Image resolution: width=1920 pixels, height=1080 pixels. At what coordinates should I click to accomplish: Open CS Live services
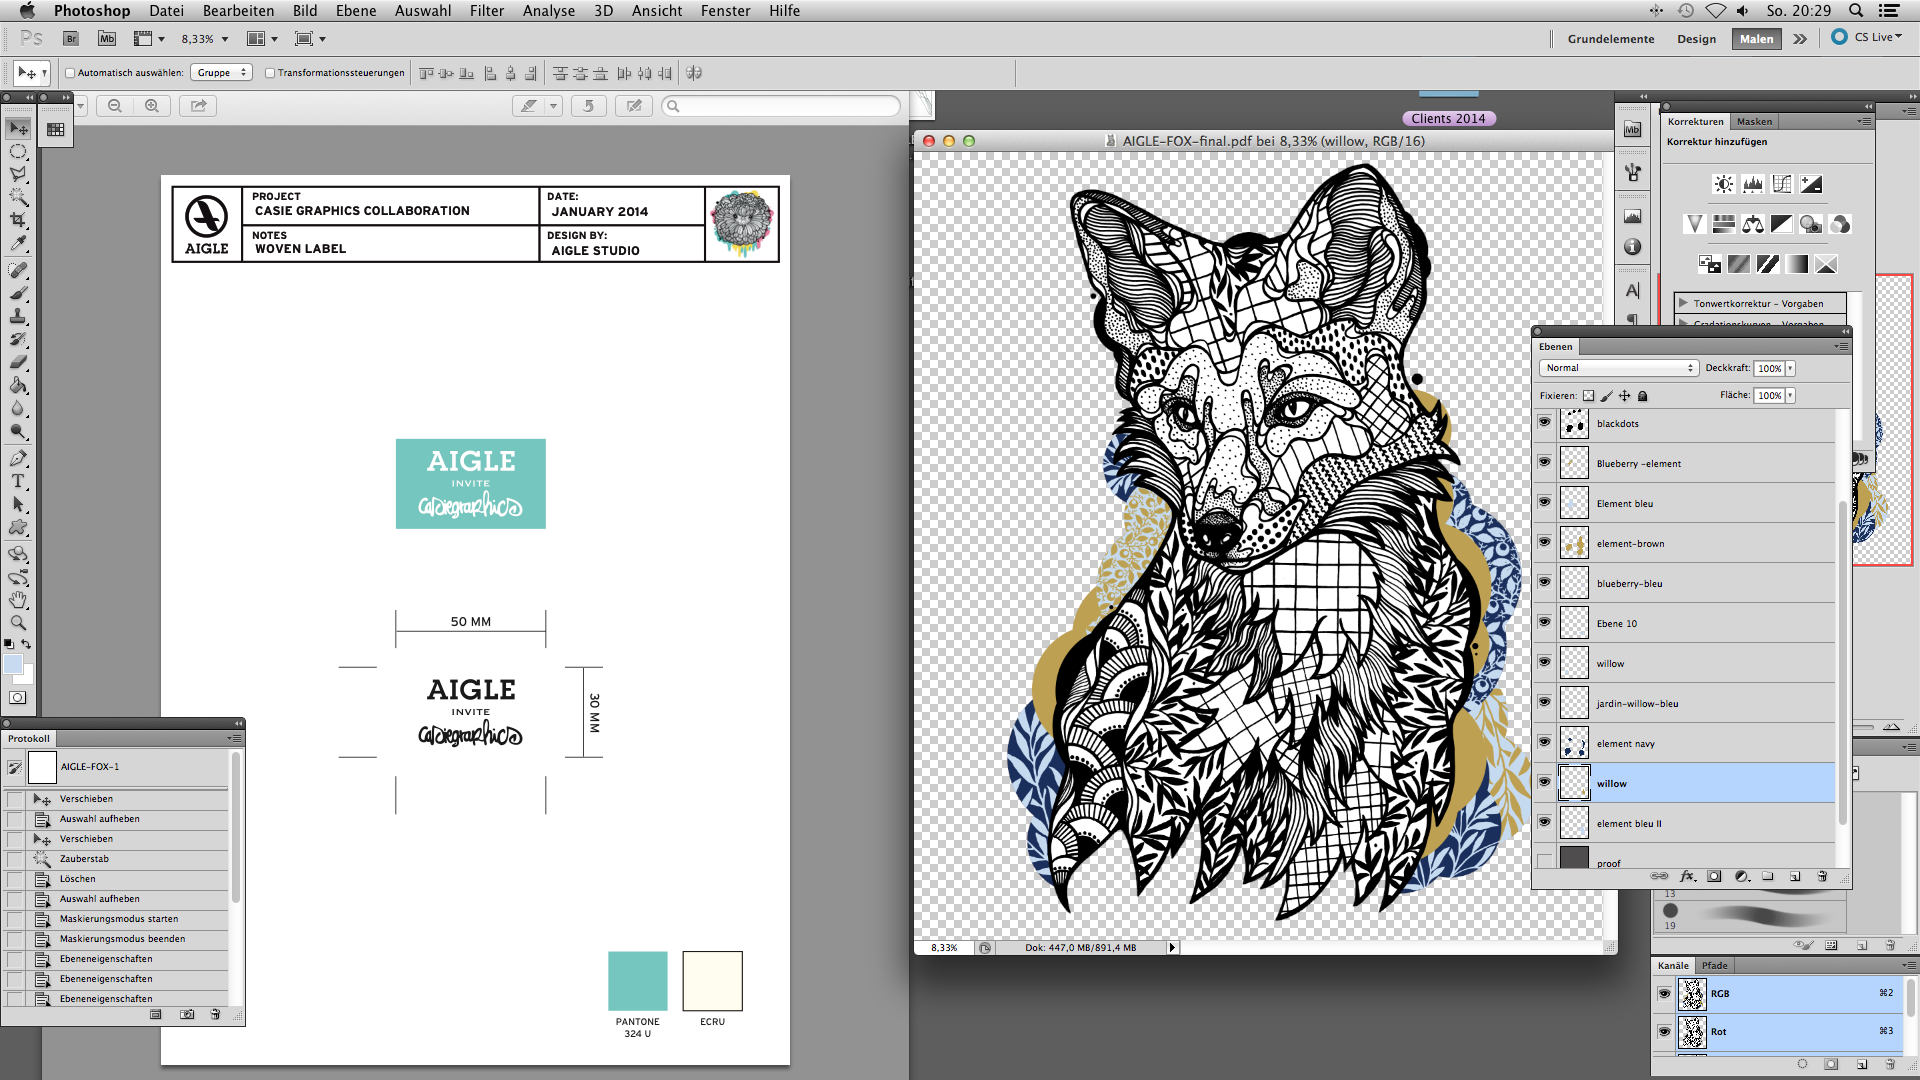coord(1868,37)
